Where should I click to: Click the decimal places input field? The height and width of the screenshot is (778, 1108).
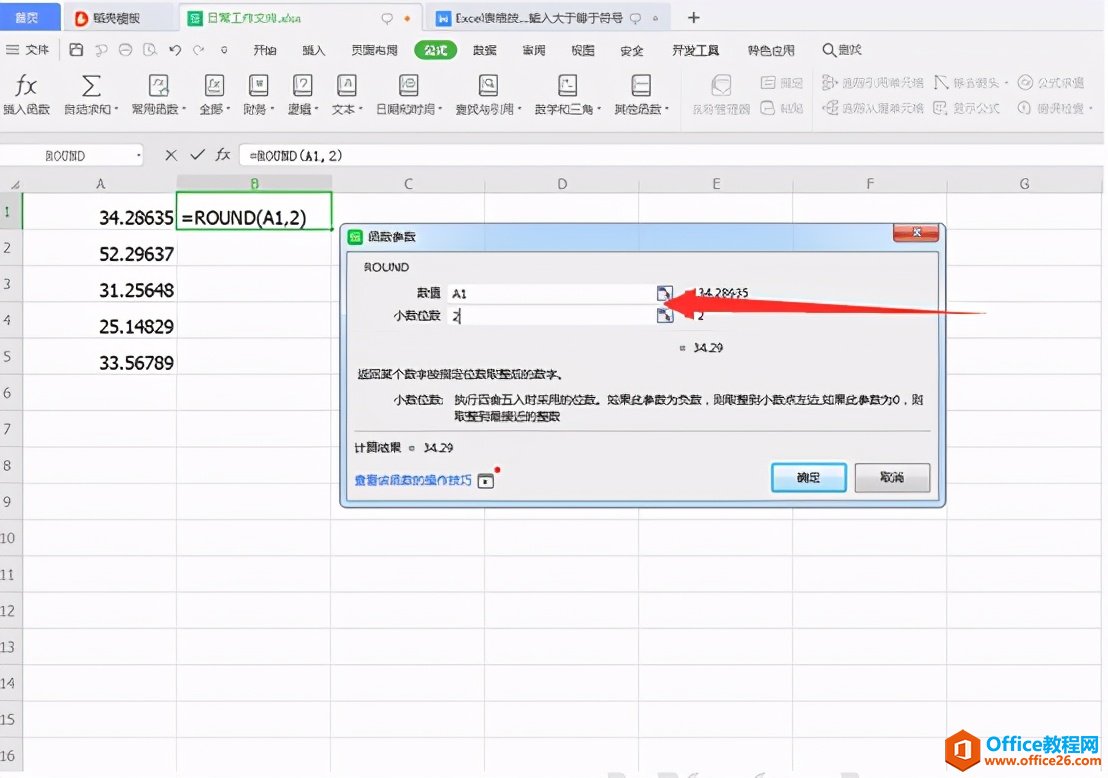pyautogui.click(x=552, y=316)
